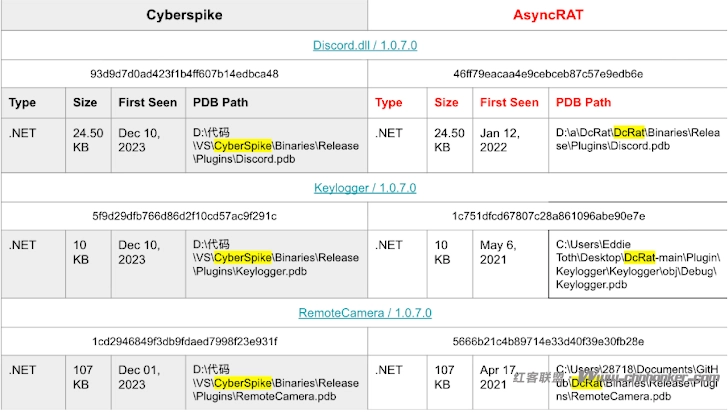Click the black Size header under Cyberspike
The height and width of the screenshot is (412, 728).
[85, 102]
